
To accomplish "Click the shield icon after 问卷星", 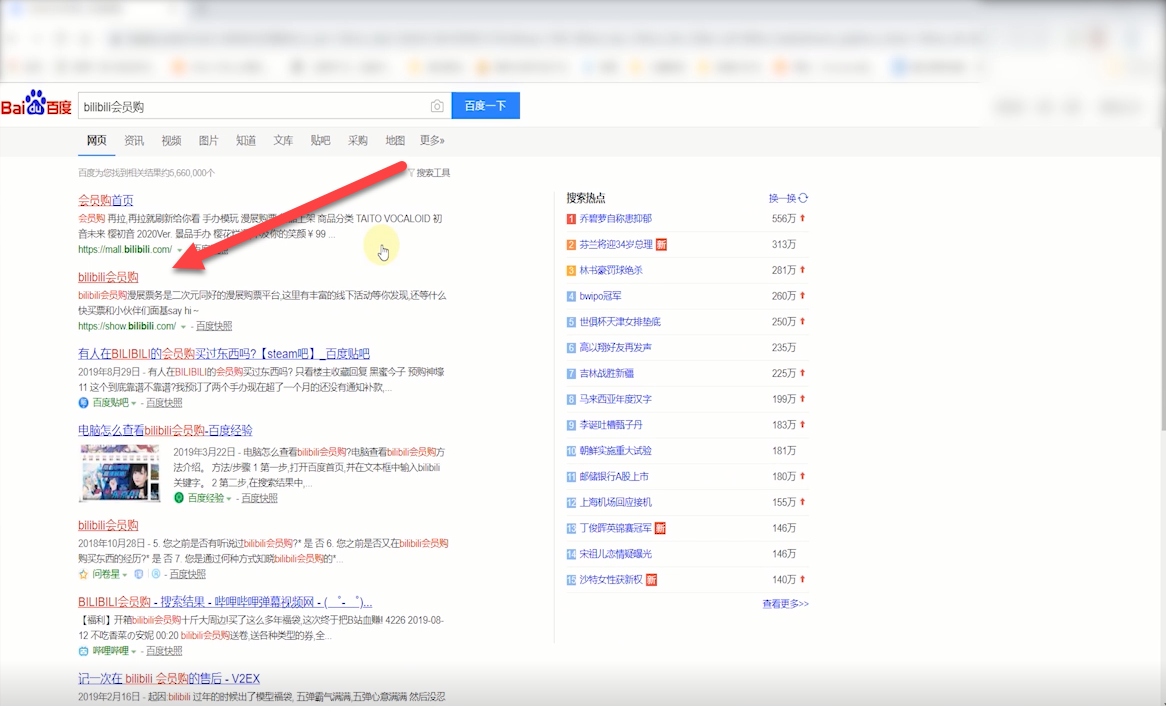I will click(138, 574).
